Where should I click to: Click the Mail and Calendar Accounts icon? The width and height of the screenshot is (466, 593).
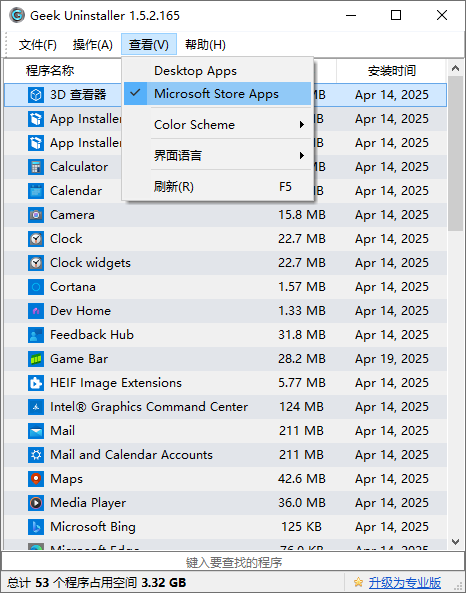coord(36,455)
